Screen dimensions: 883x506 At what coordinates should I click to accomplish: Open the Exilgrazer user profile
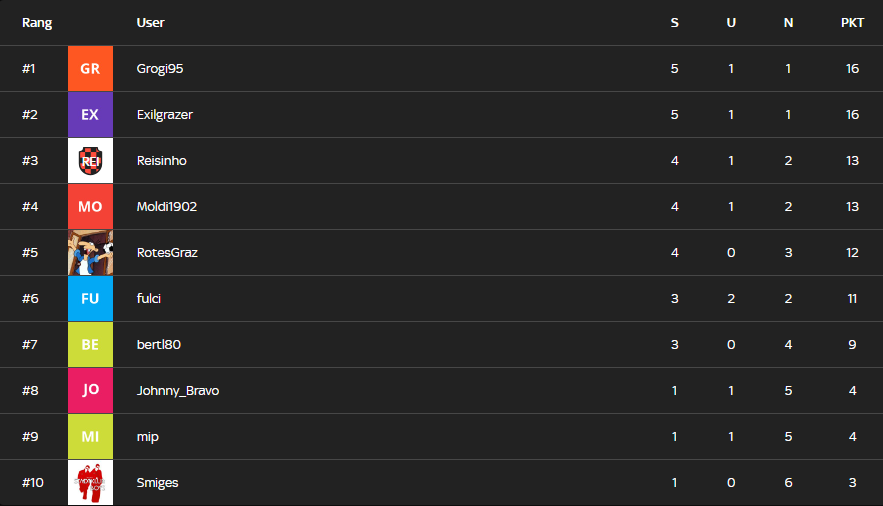coord(164,115)
